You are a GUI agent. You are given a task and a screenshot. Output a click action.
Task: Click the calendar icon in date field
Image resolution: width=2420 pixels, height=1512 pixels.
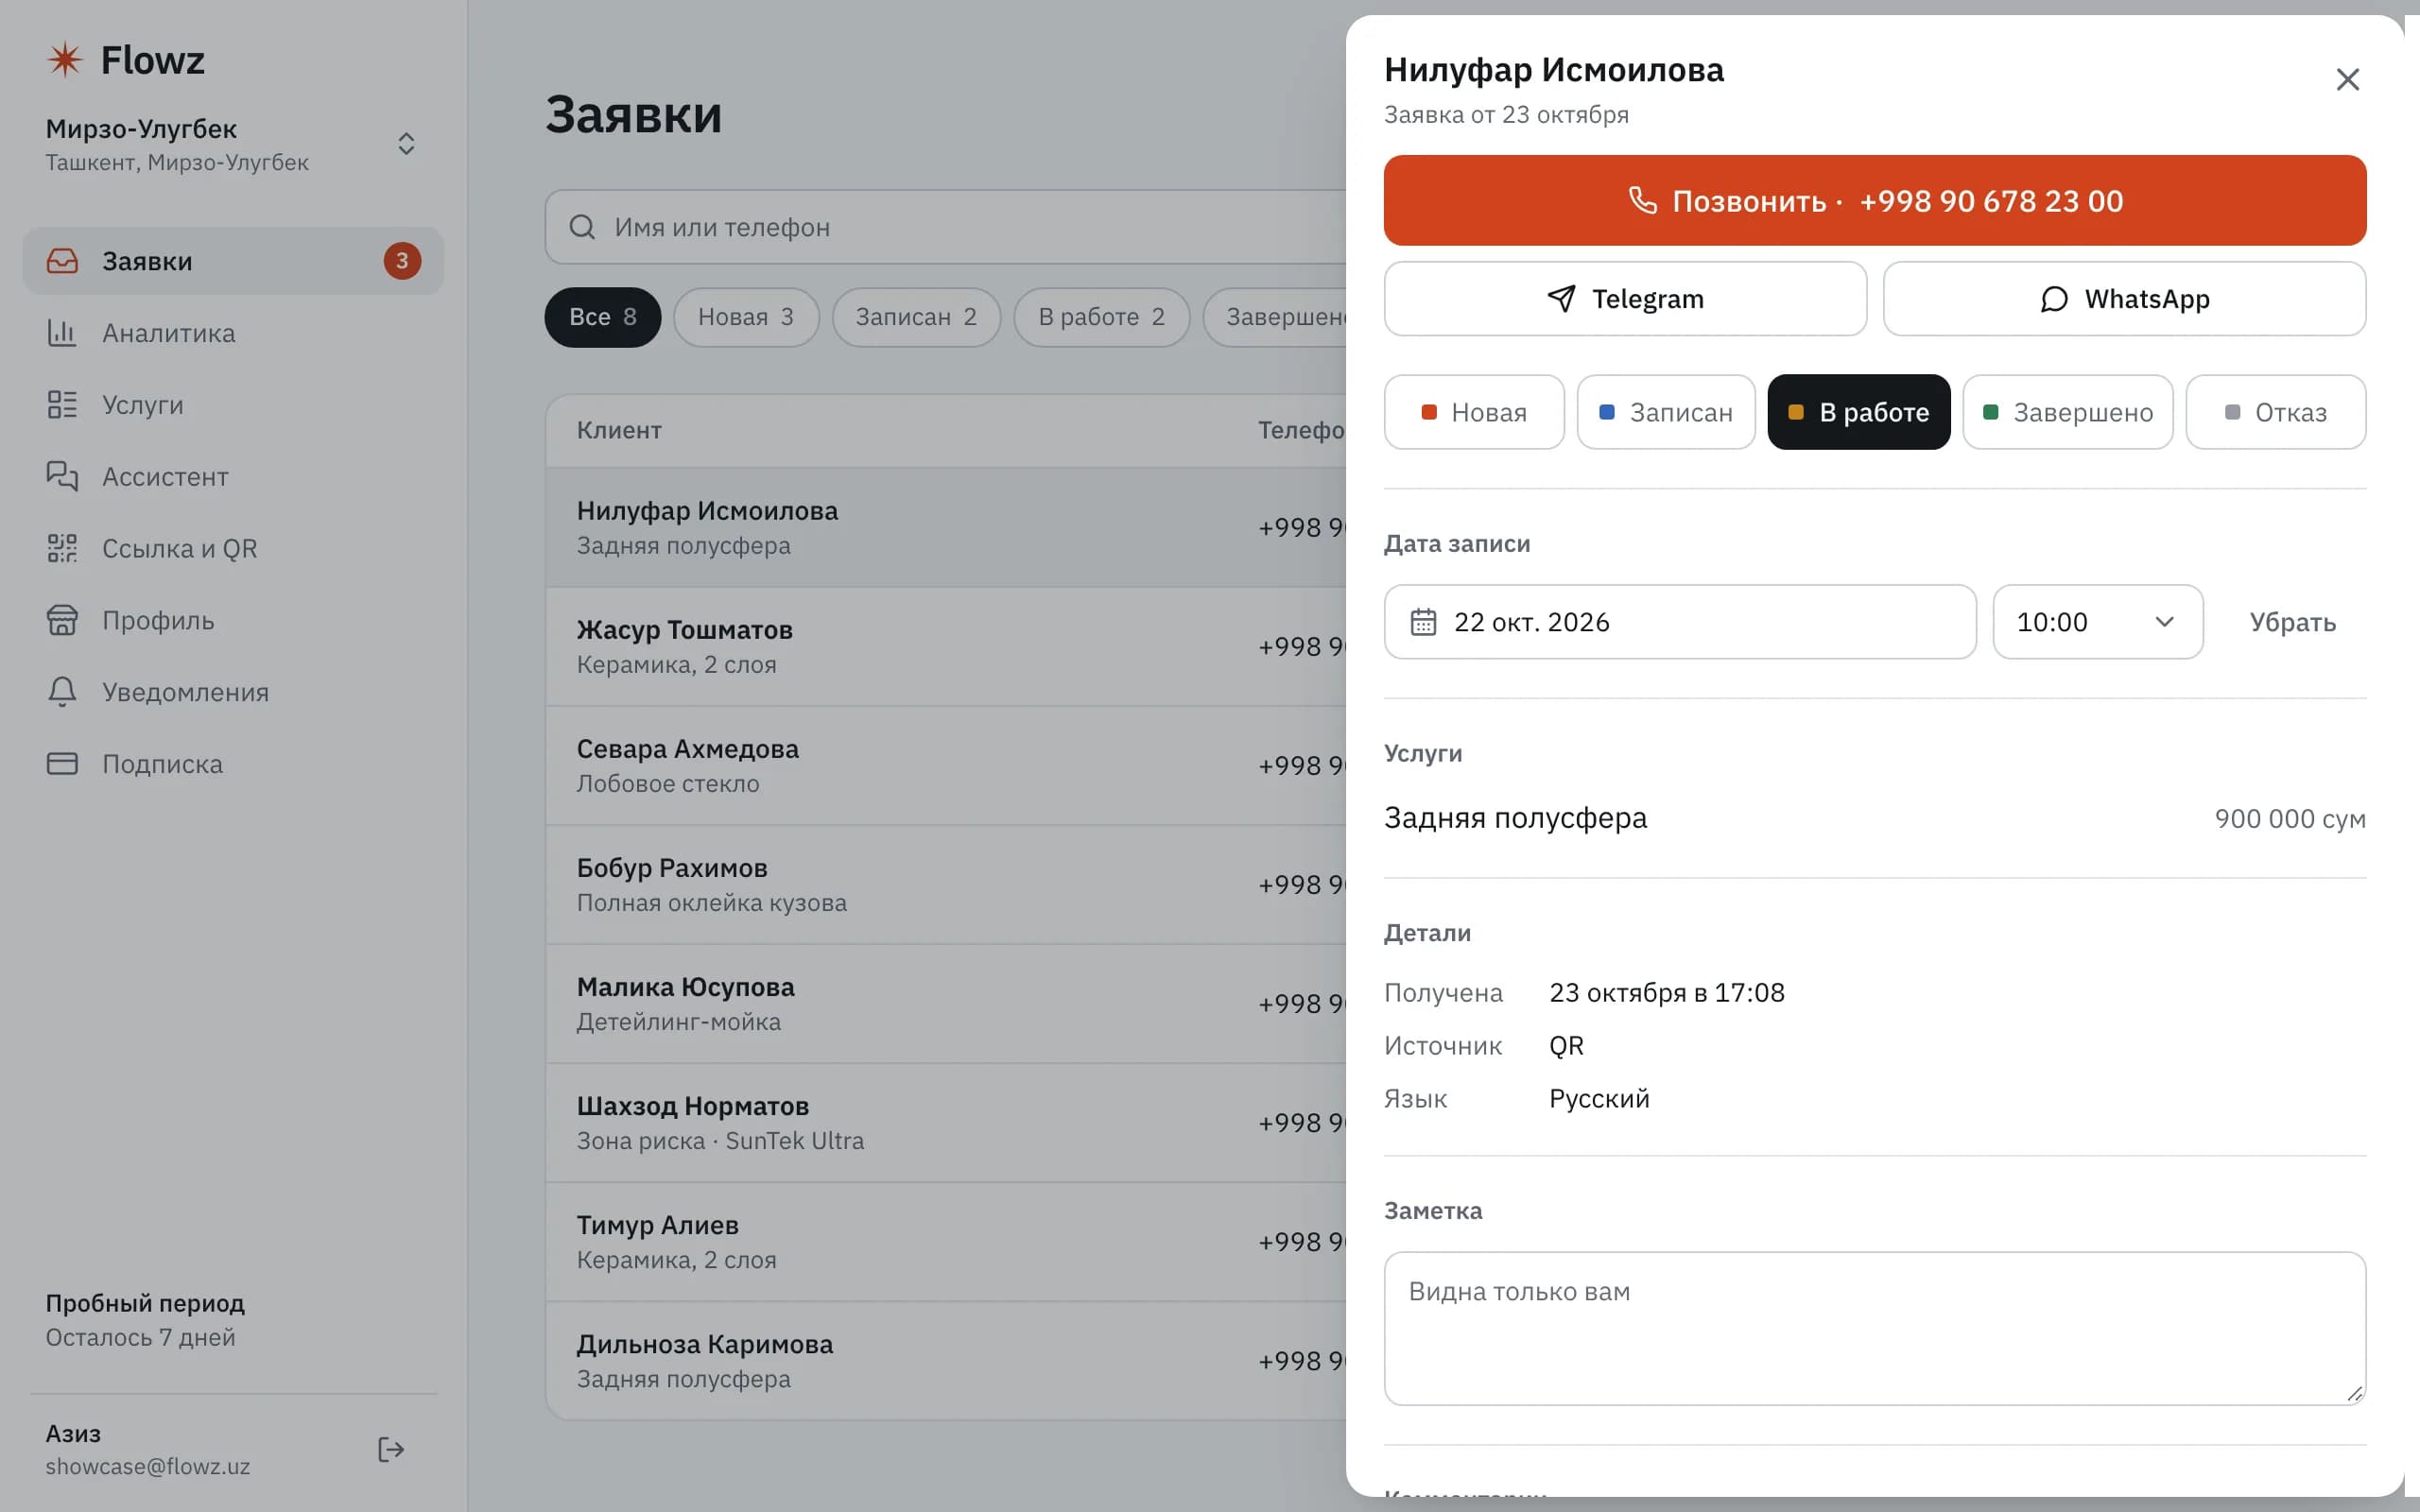(1423, 622)
